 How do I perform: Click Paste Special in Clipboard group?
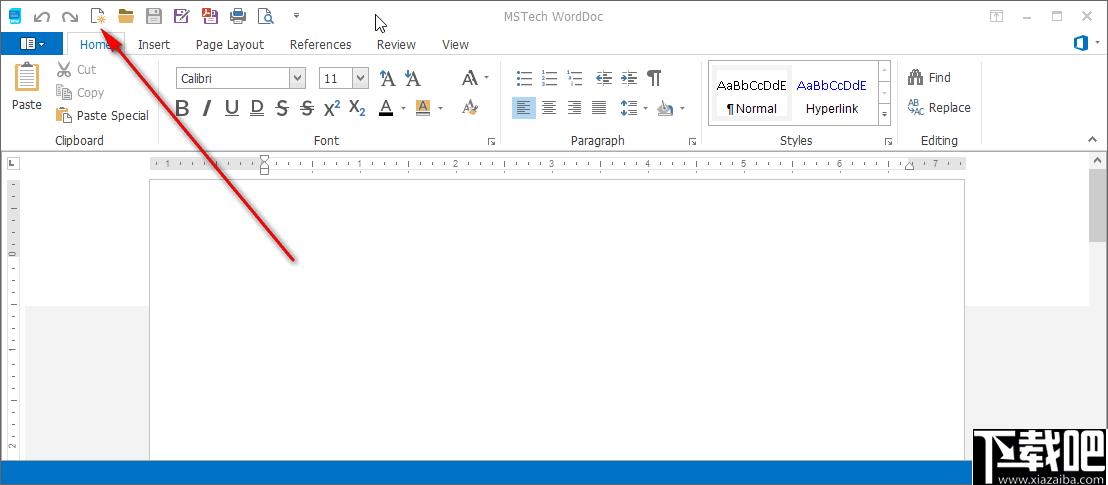(x=103, y=115)
